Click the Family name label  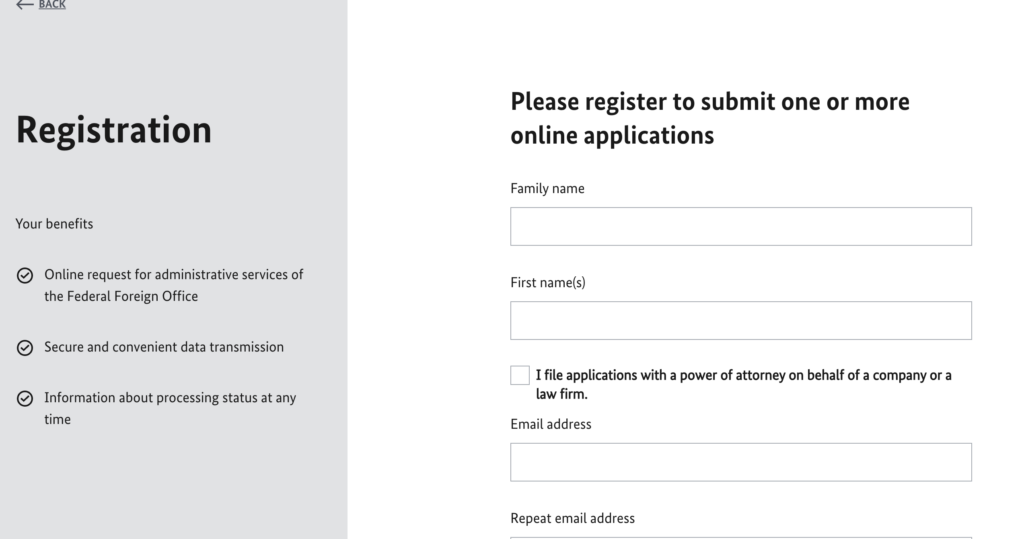click(547, 189)
